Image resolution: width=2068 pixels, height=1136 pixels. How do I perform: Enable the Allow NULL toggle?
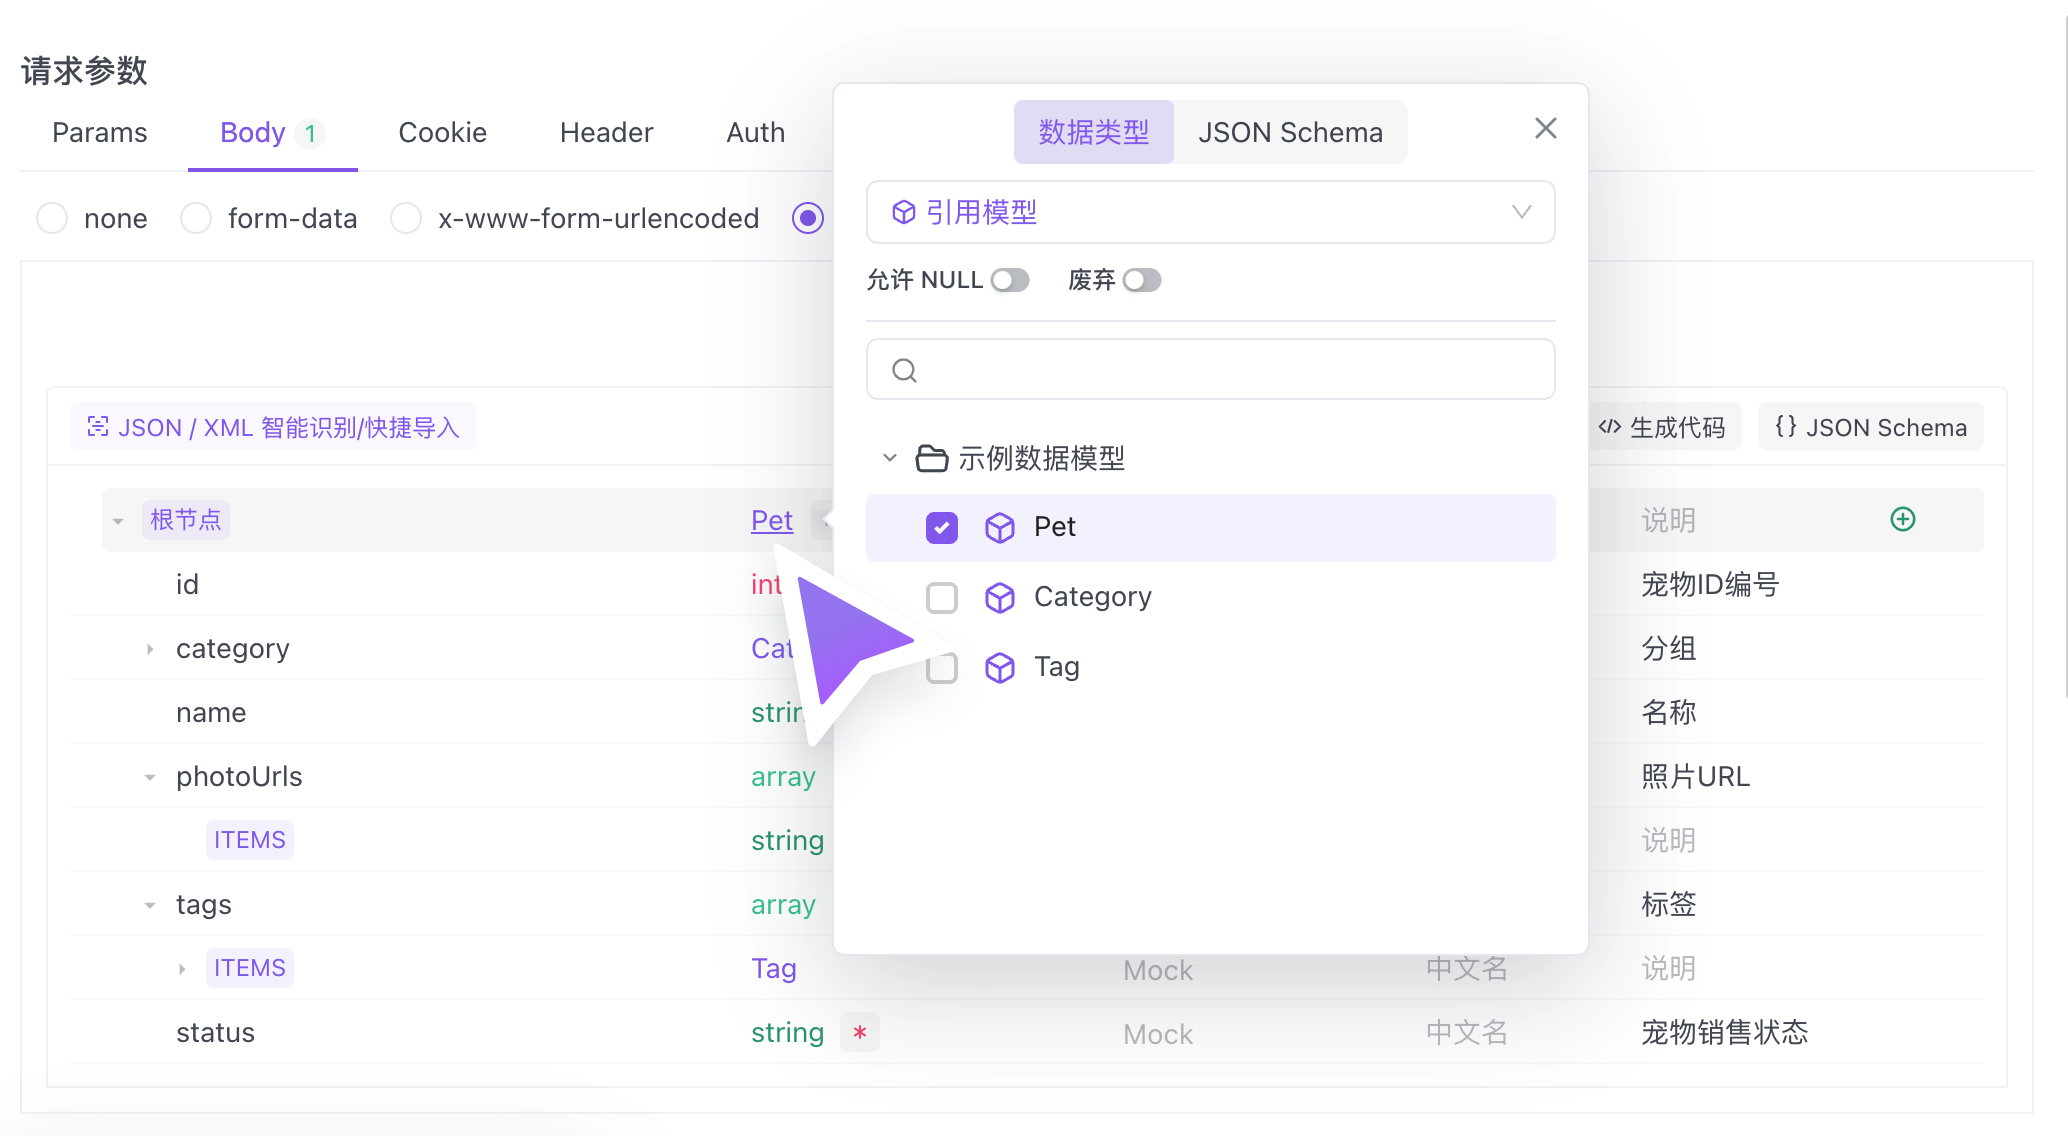click(1009, 280)
